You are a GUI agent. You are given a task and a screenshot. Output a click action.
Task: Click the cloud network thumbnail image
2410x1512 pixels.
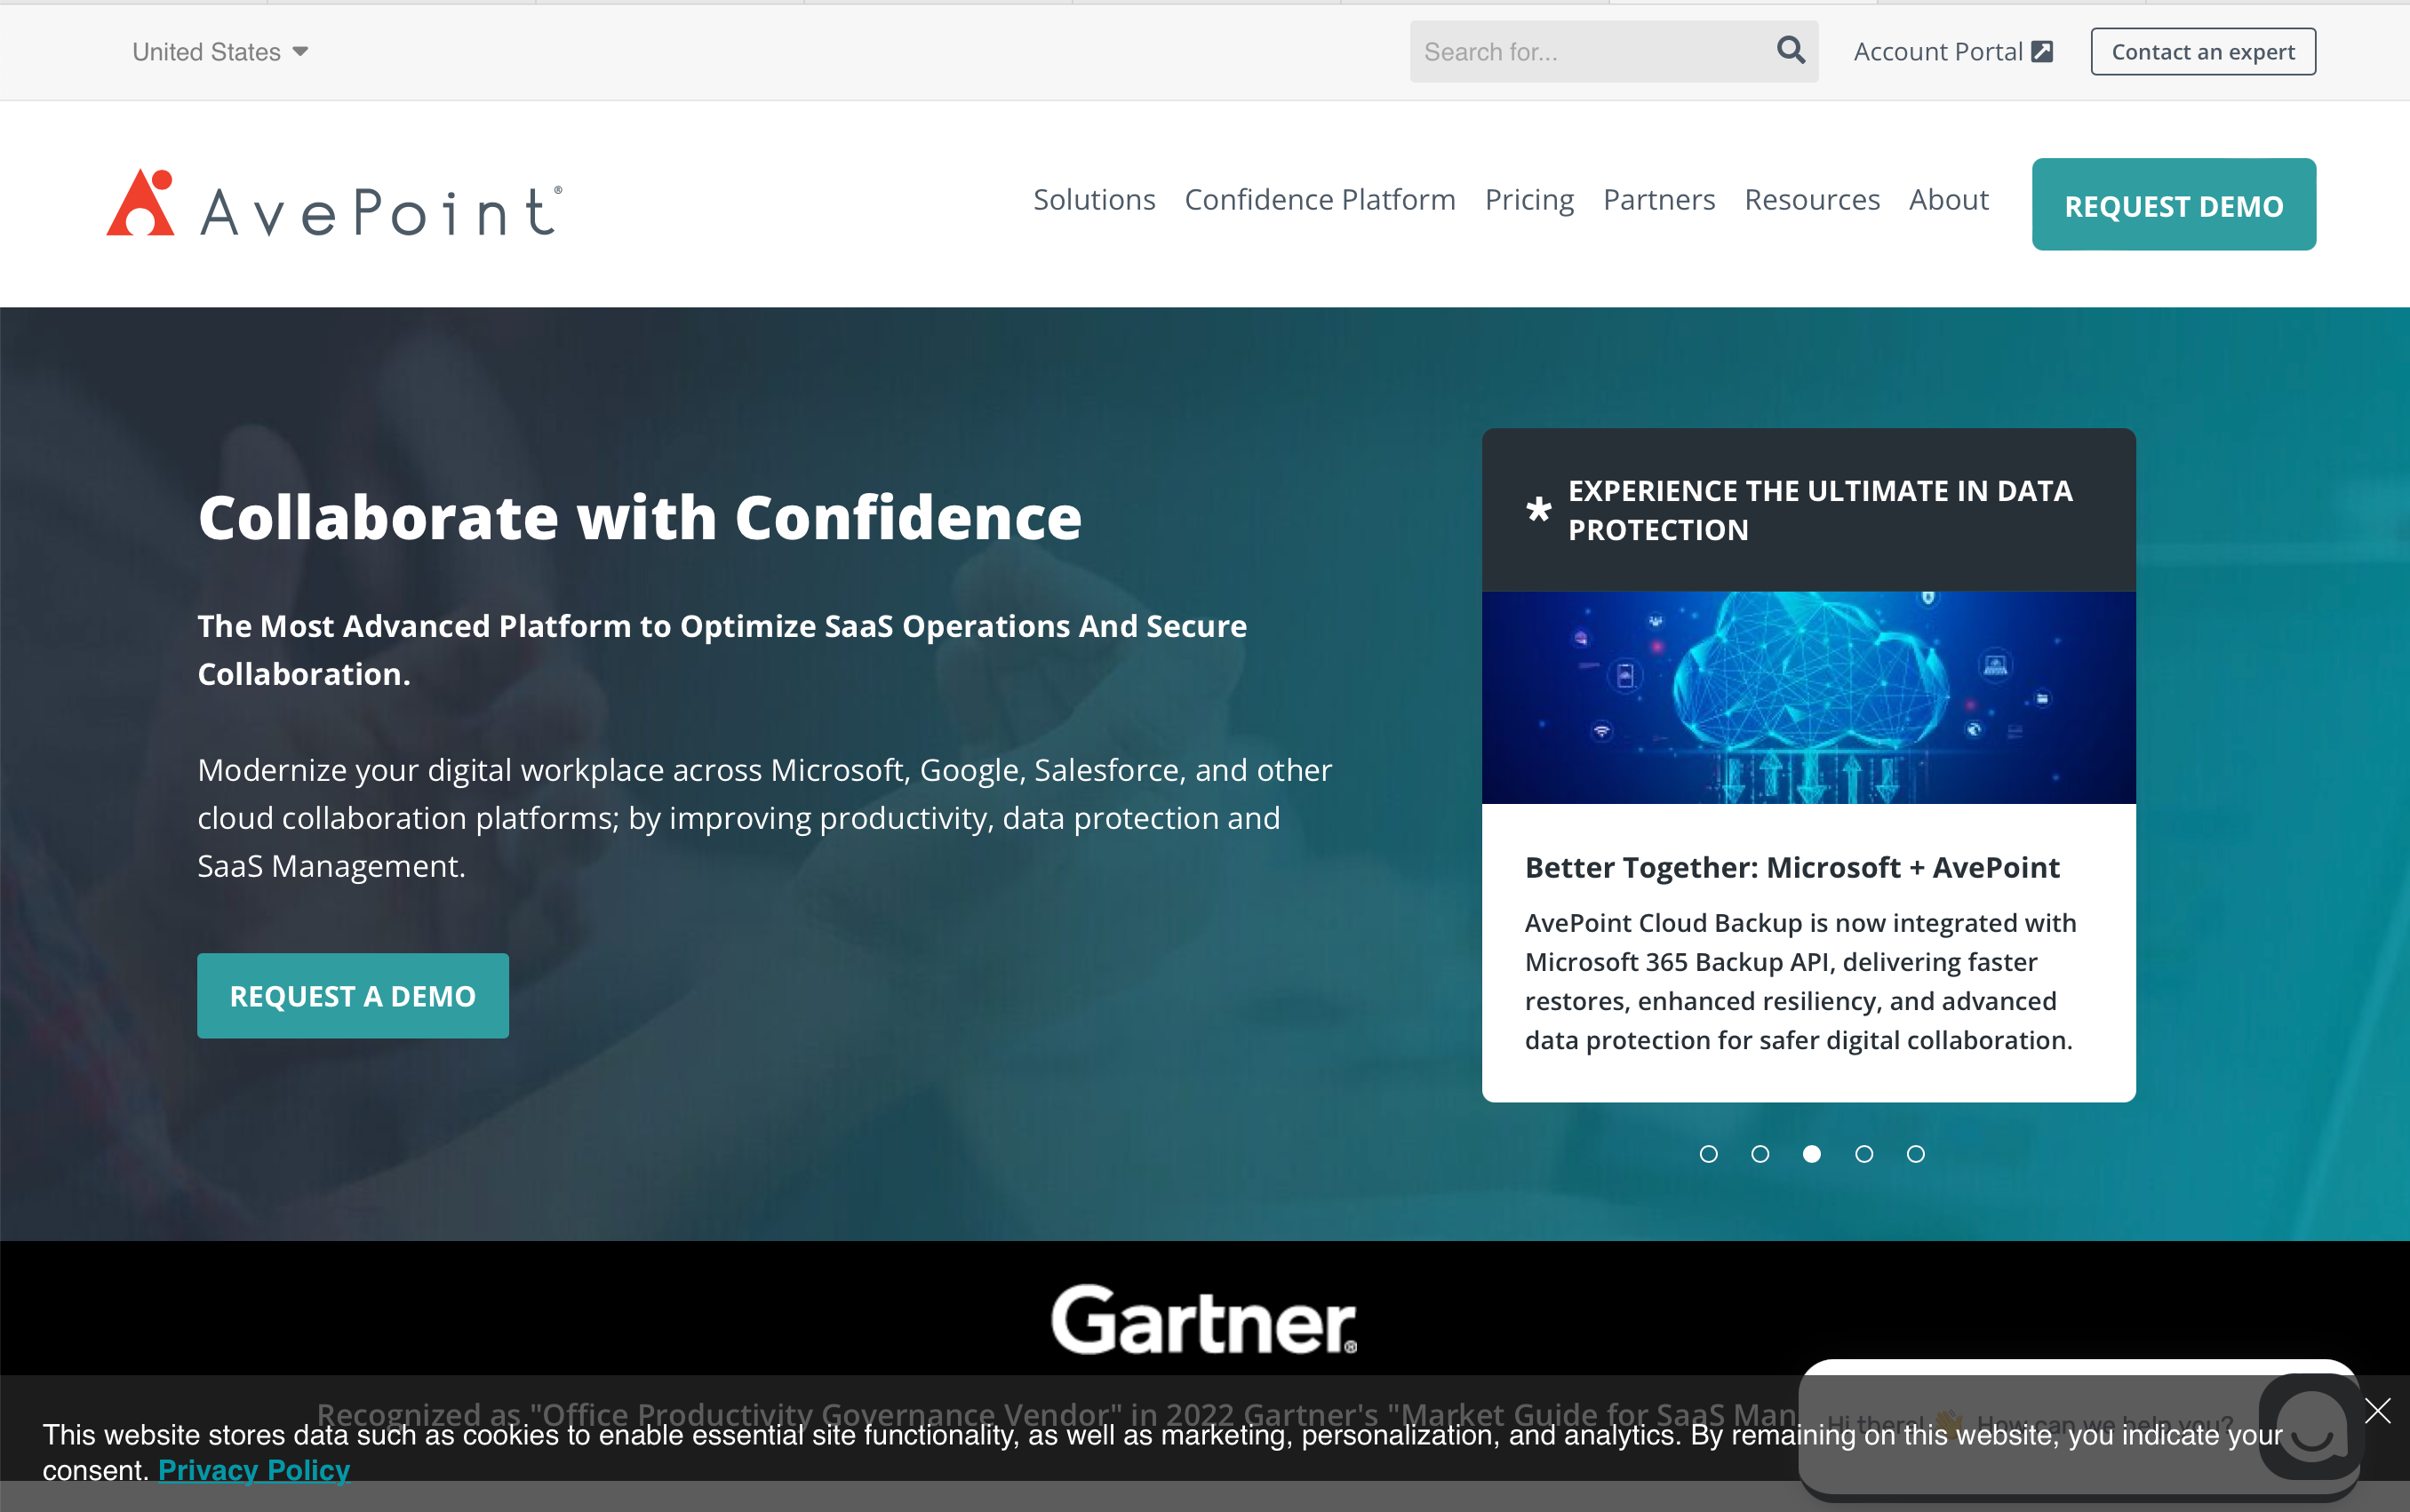click(x=1808, y=698)
